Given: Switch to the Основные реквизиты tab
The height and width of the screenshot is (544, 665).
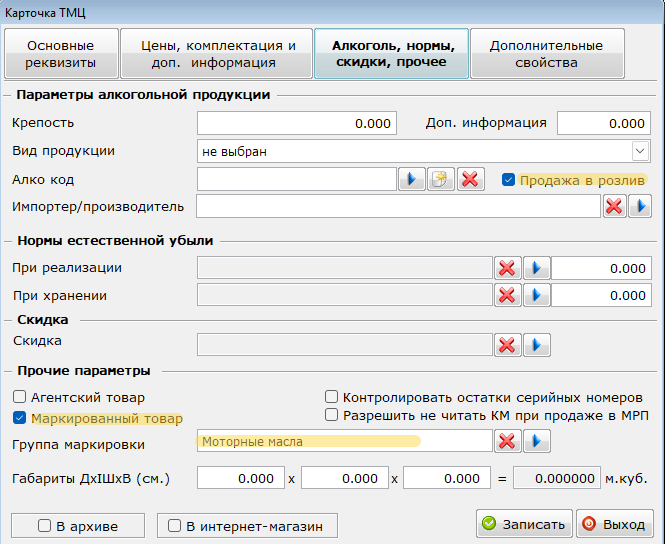Looking at the screenshot, I should [61, 53].
